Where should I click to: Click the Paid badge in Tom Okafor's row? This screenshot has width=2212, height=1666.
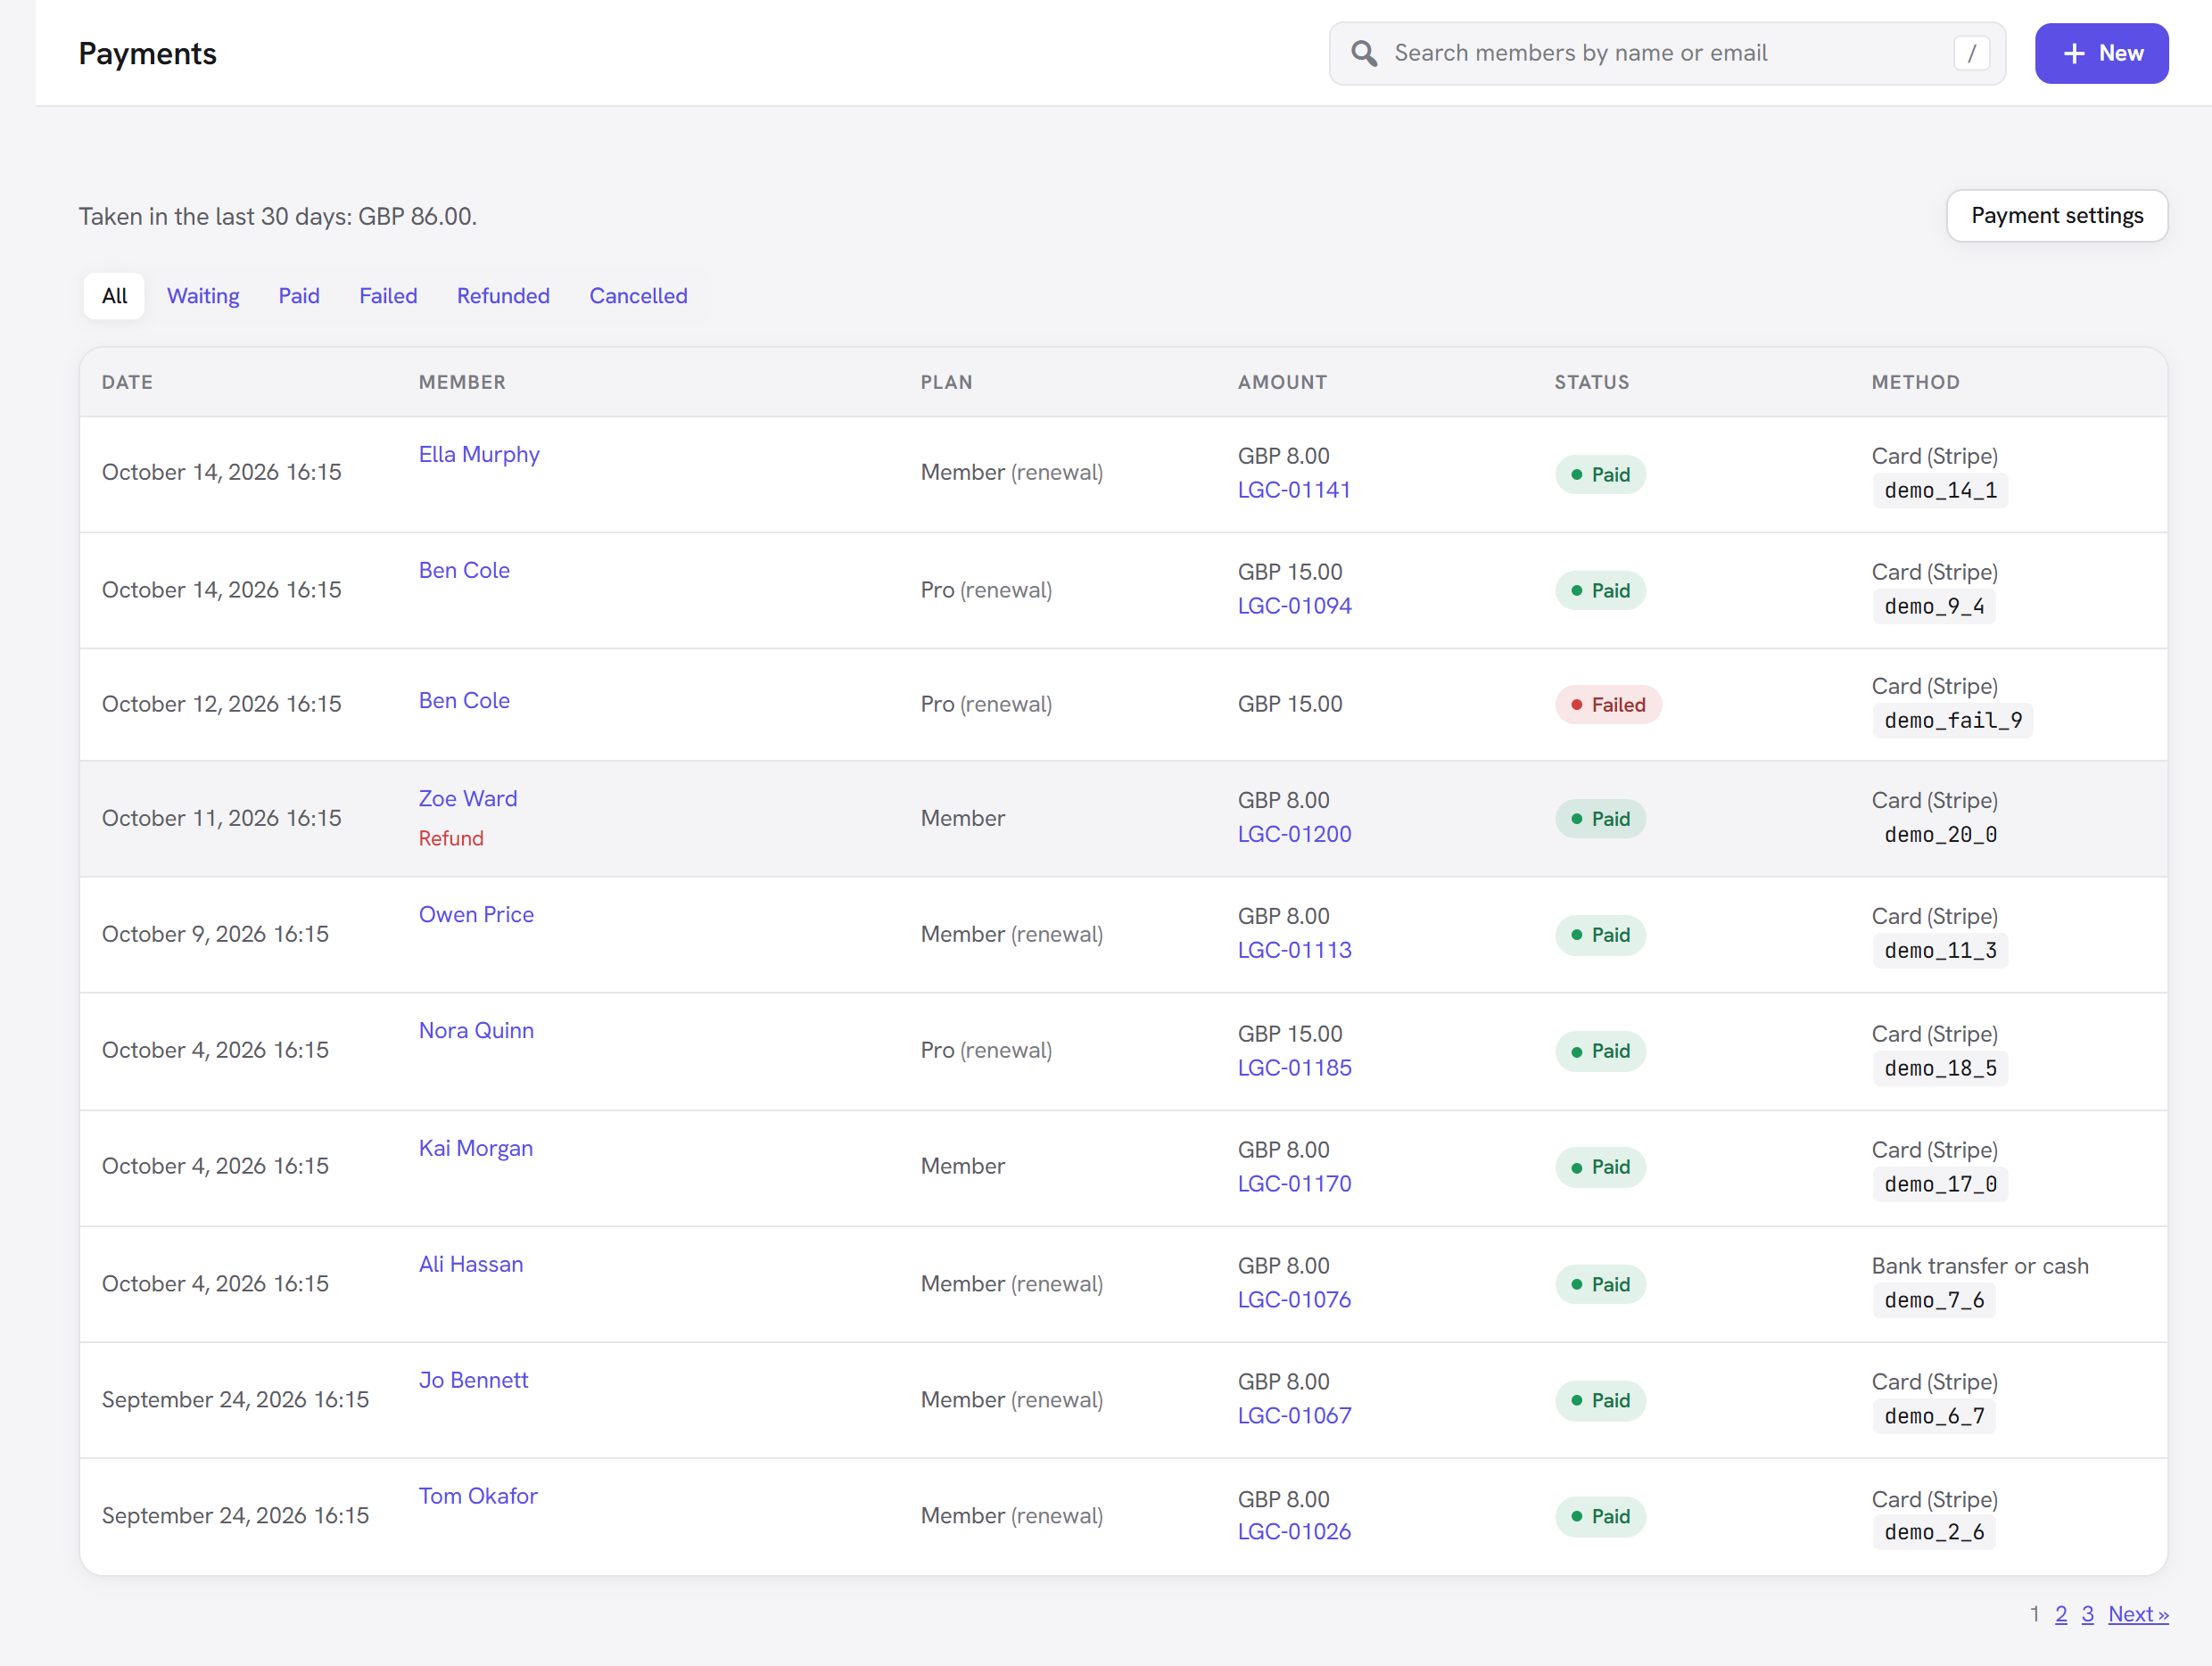click(x=1600, y=1517)
